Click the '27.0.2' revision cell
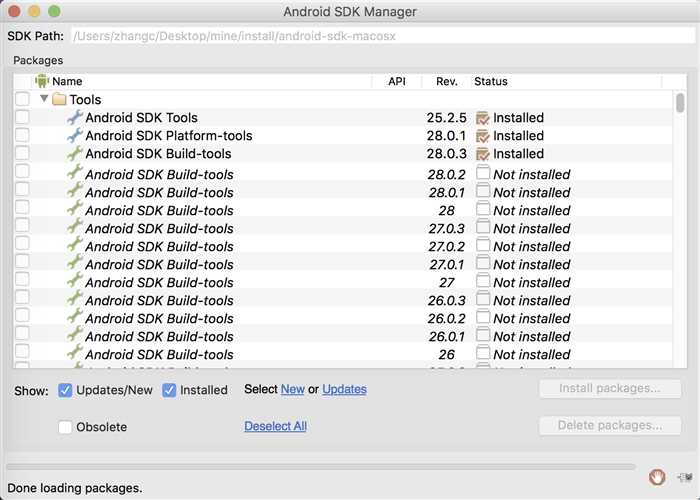This screenshot has height=500, width=700. pos(446,246)
